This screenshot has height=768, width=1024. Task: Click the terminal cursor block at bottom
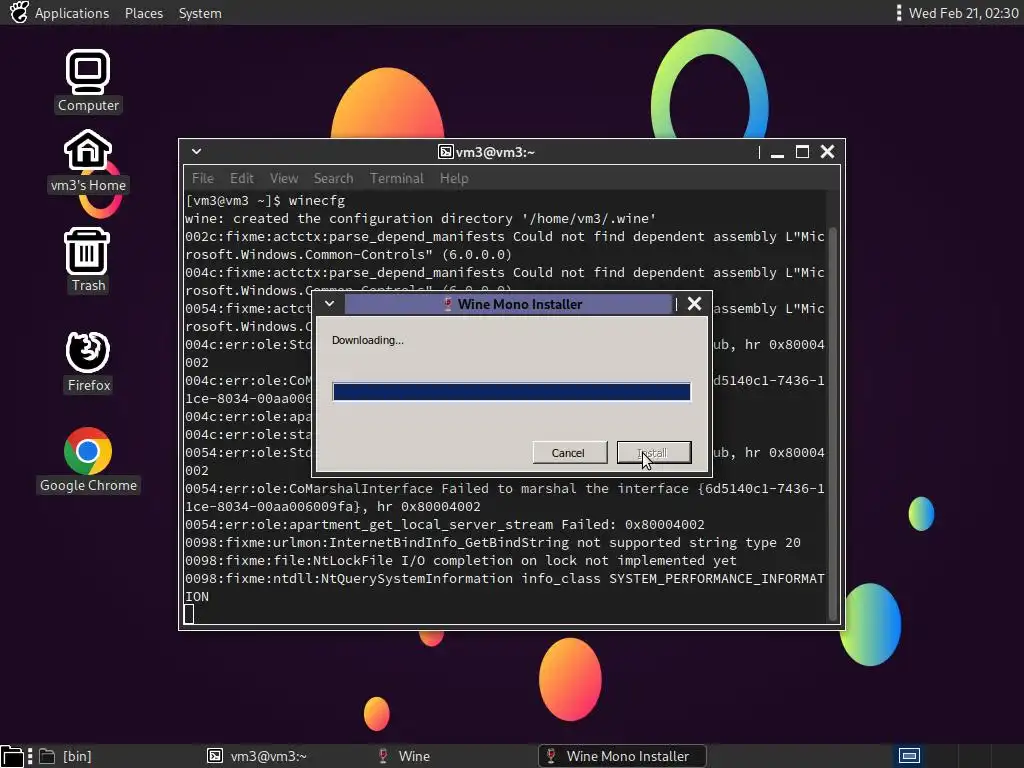(x=189, y=615)
